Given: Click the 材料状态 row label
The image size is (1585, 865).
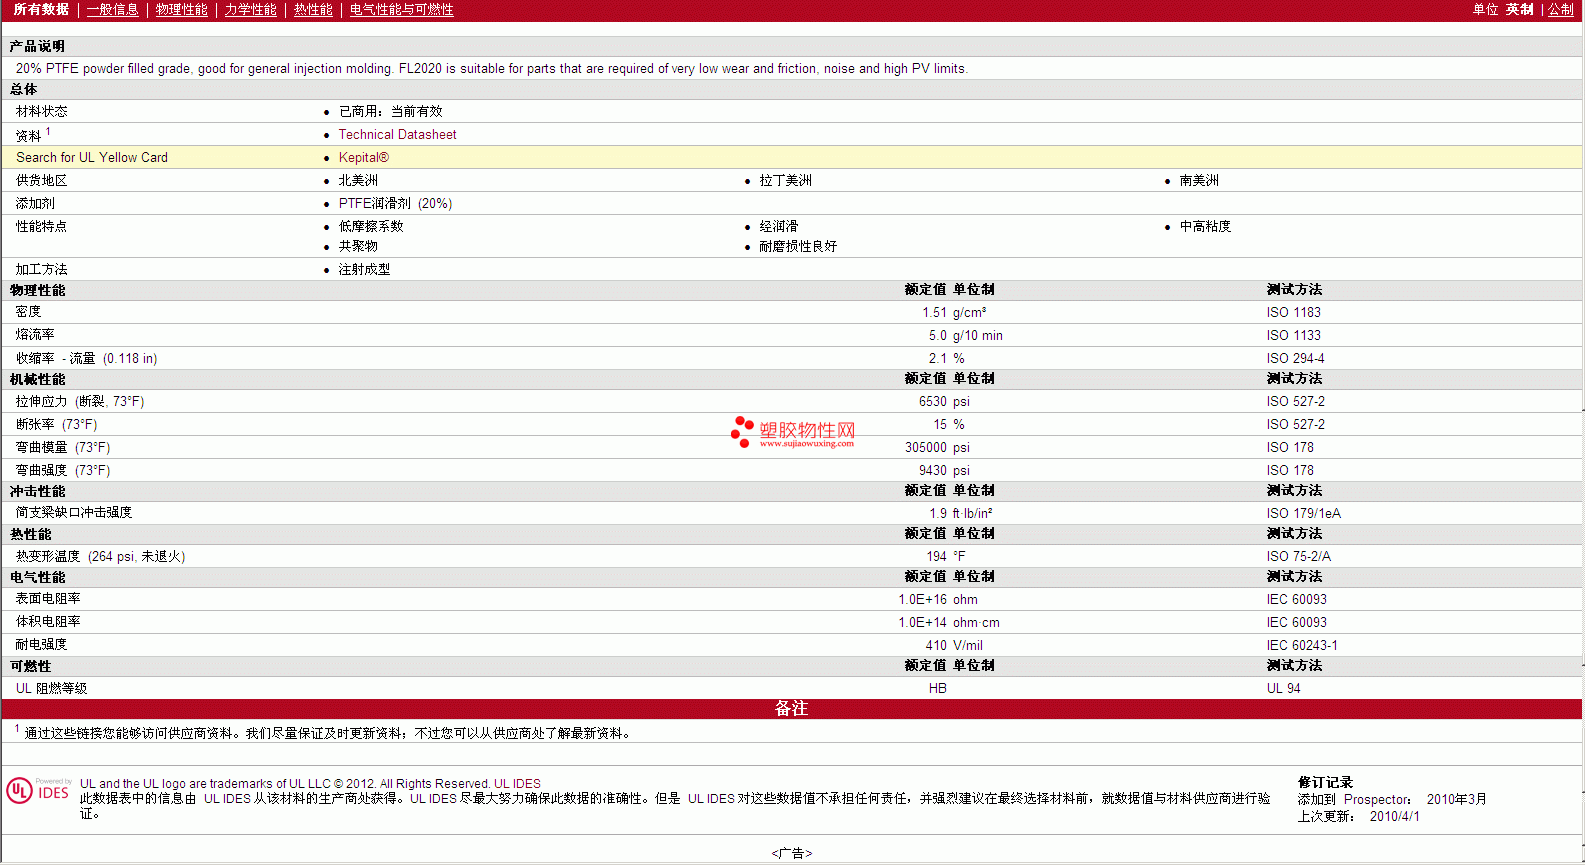Looking at the screenshot, I should pyautogui.click(x=42, y=112).
